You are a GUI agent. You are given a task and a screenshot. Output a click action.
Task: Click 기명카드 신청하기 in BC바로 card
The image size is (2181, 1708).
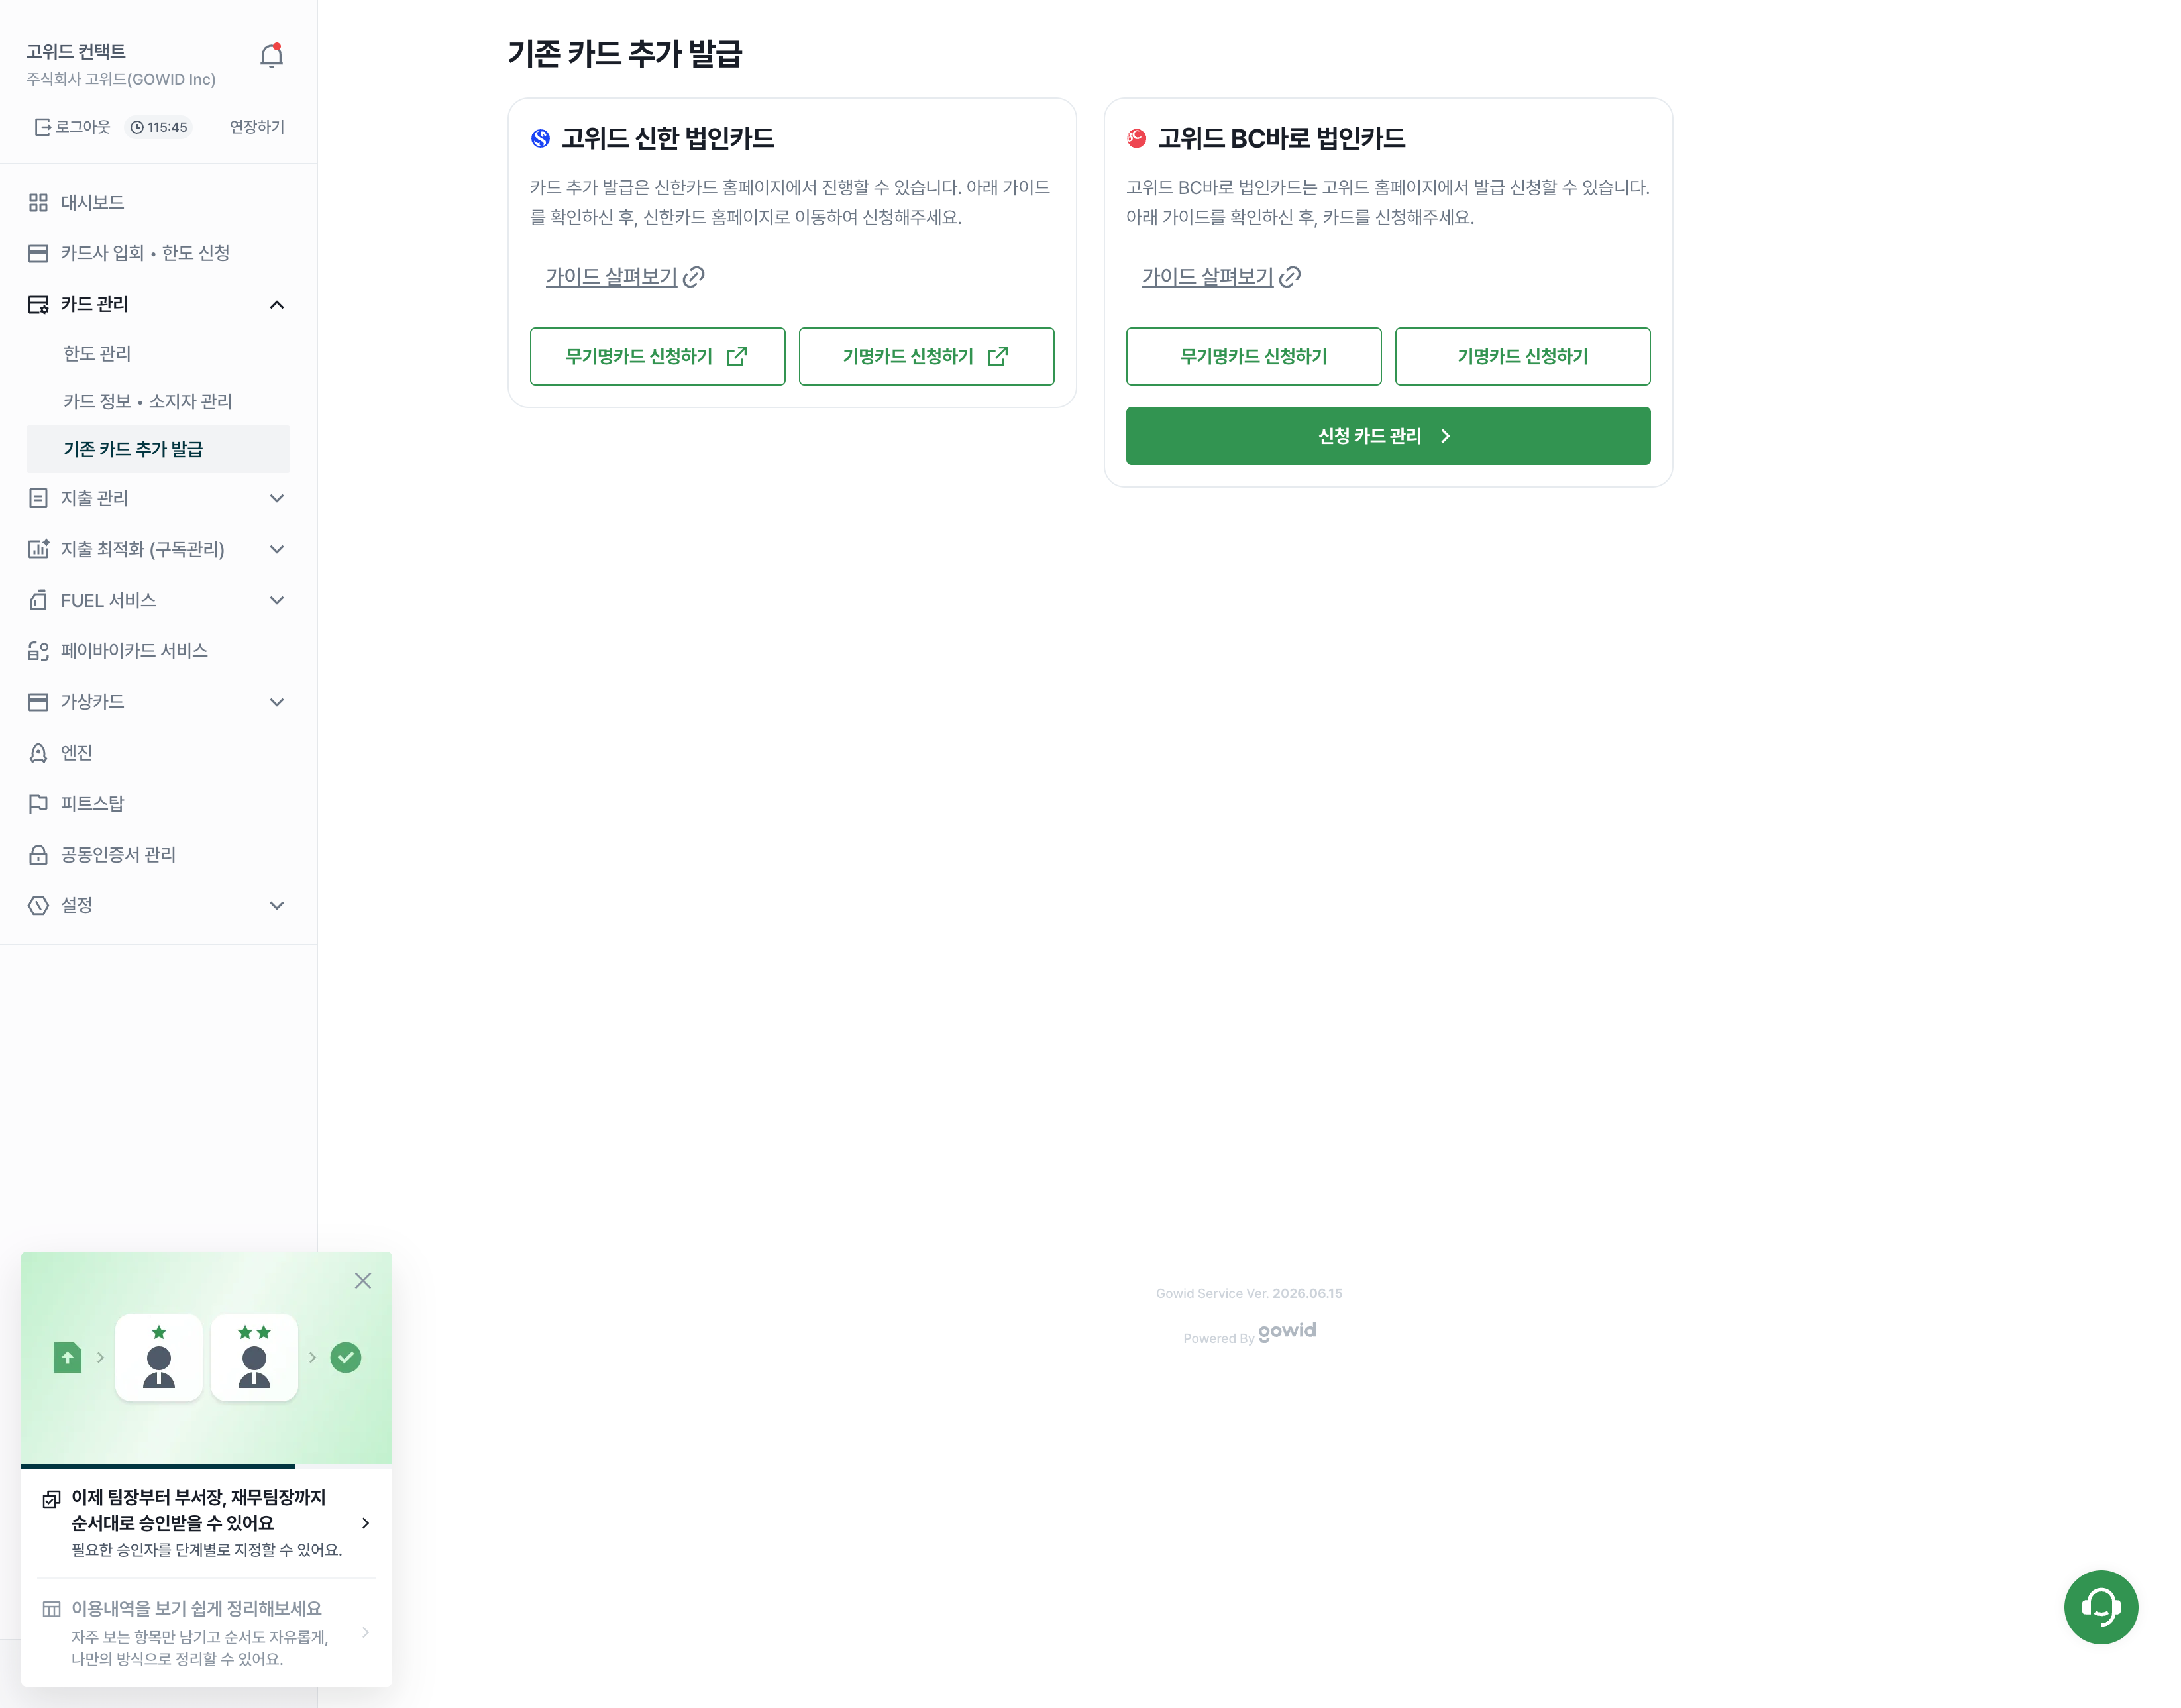tap(1522, 356)
